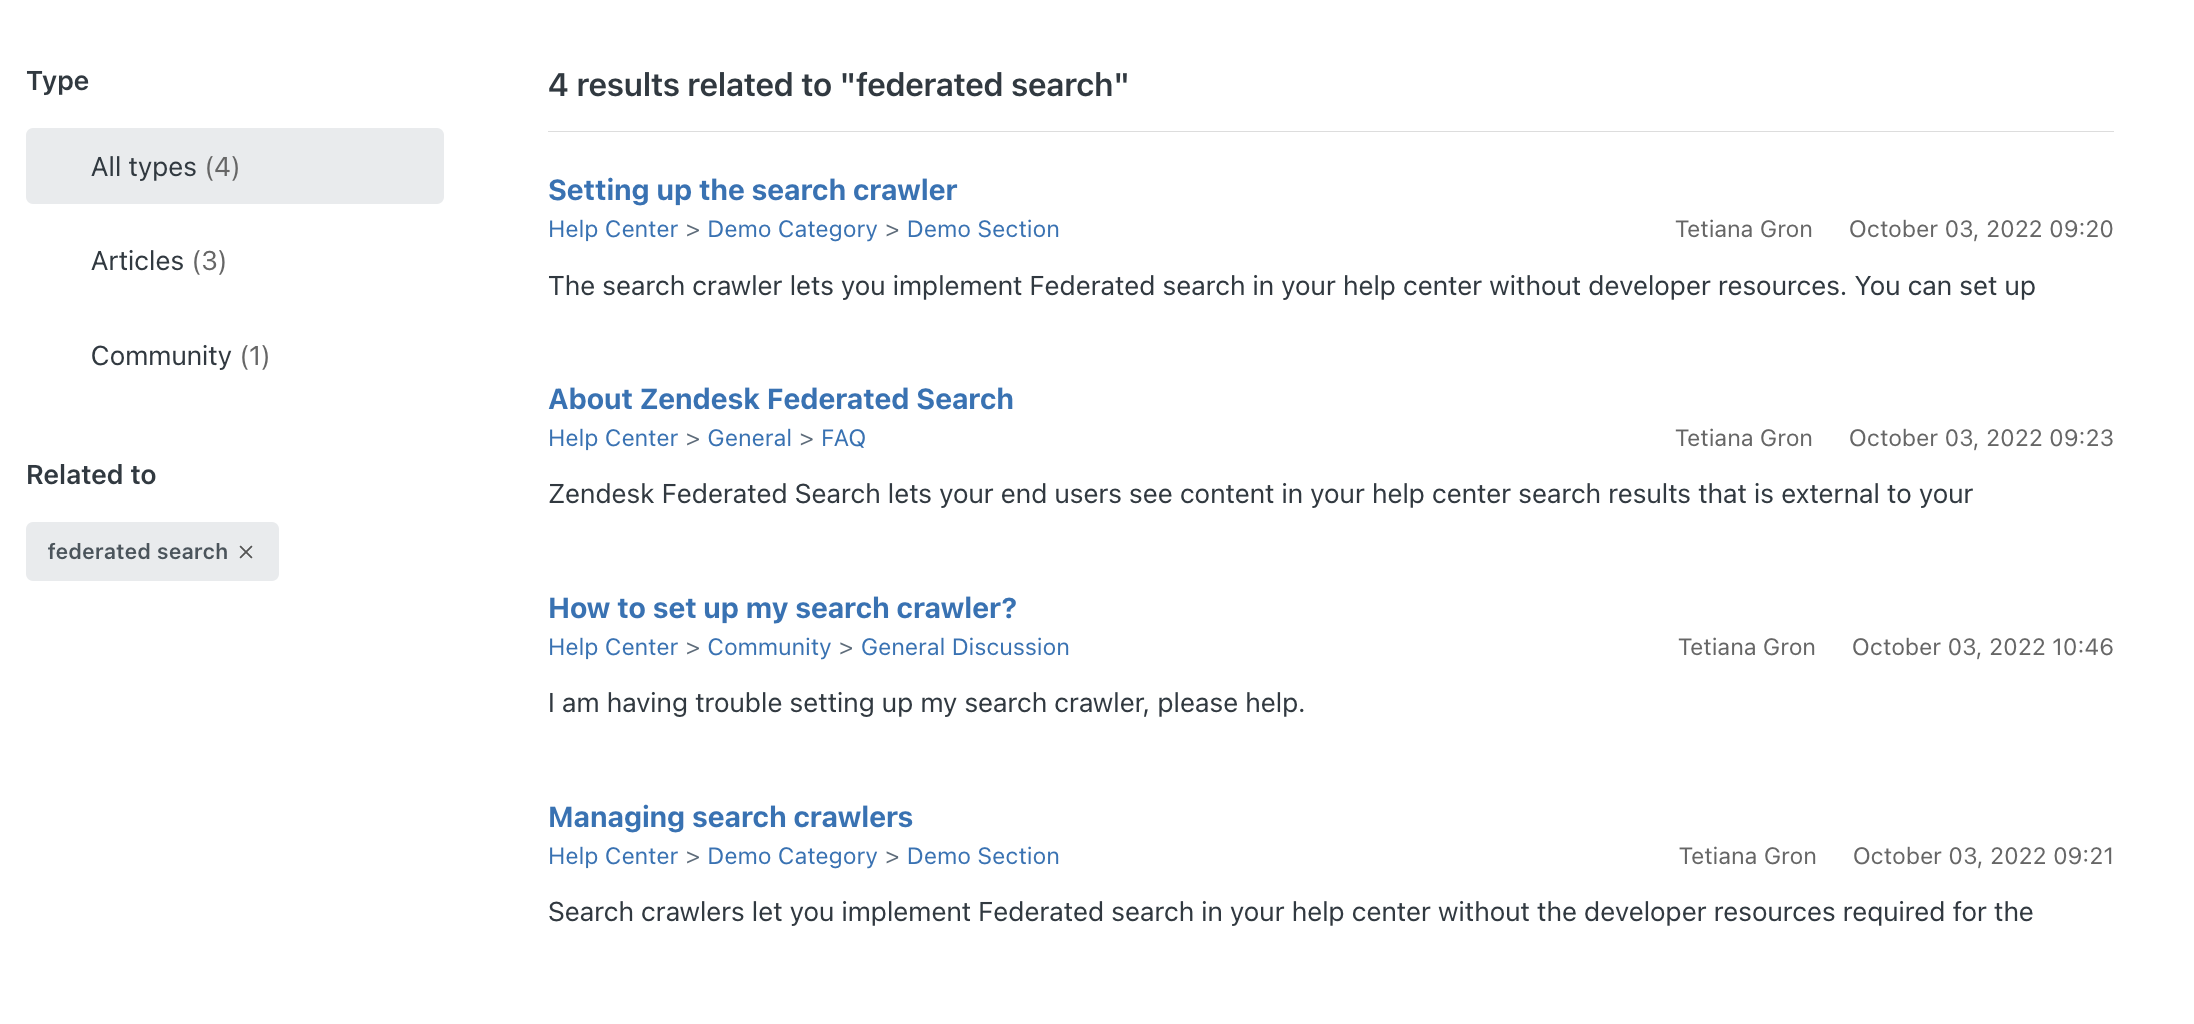This screenshot has height=1024, width=2194.
Task: Click Help Center breadcrumb under Managing search crawlers
Action: click(612, 856)
